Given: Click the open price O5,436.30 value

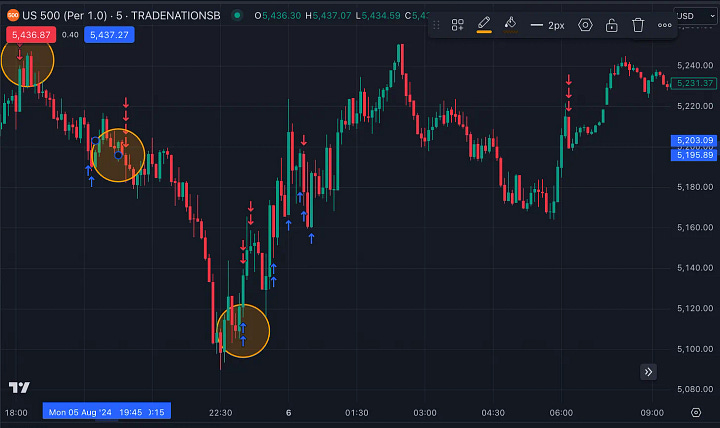Looking at the screenshot, I should (x=278, y=16).
